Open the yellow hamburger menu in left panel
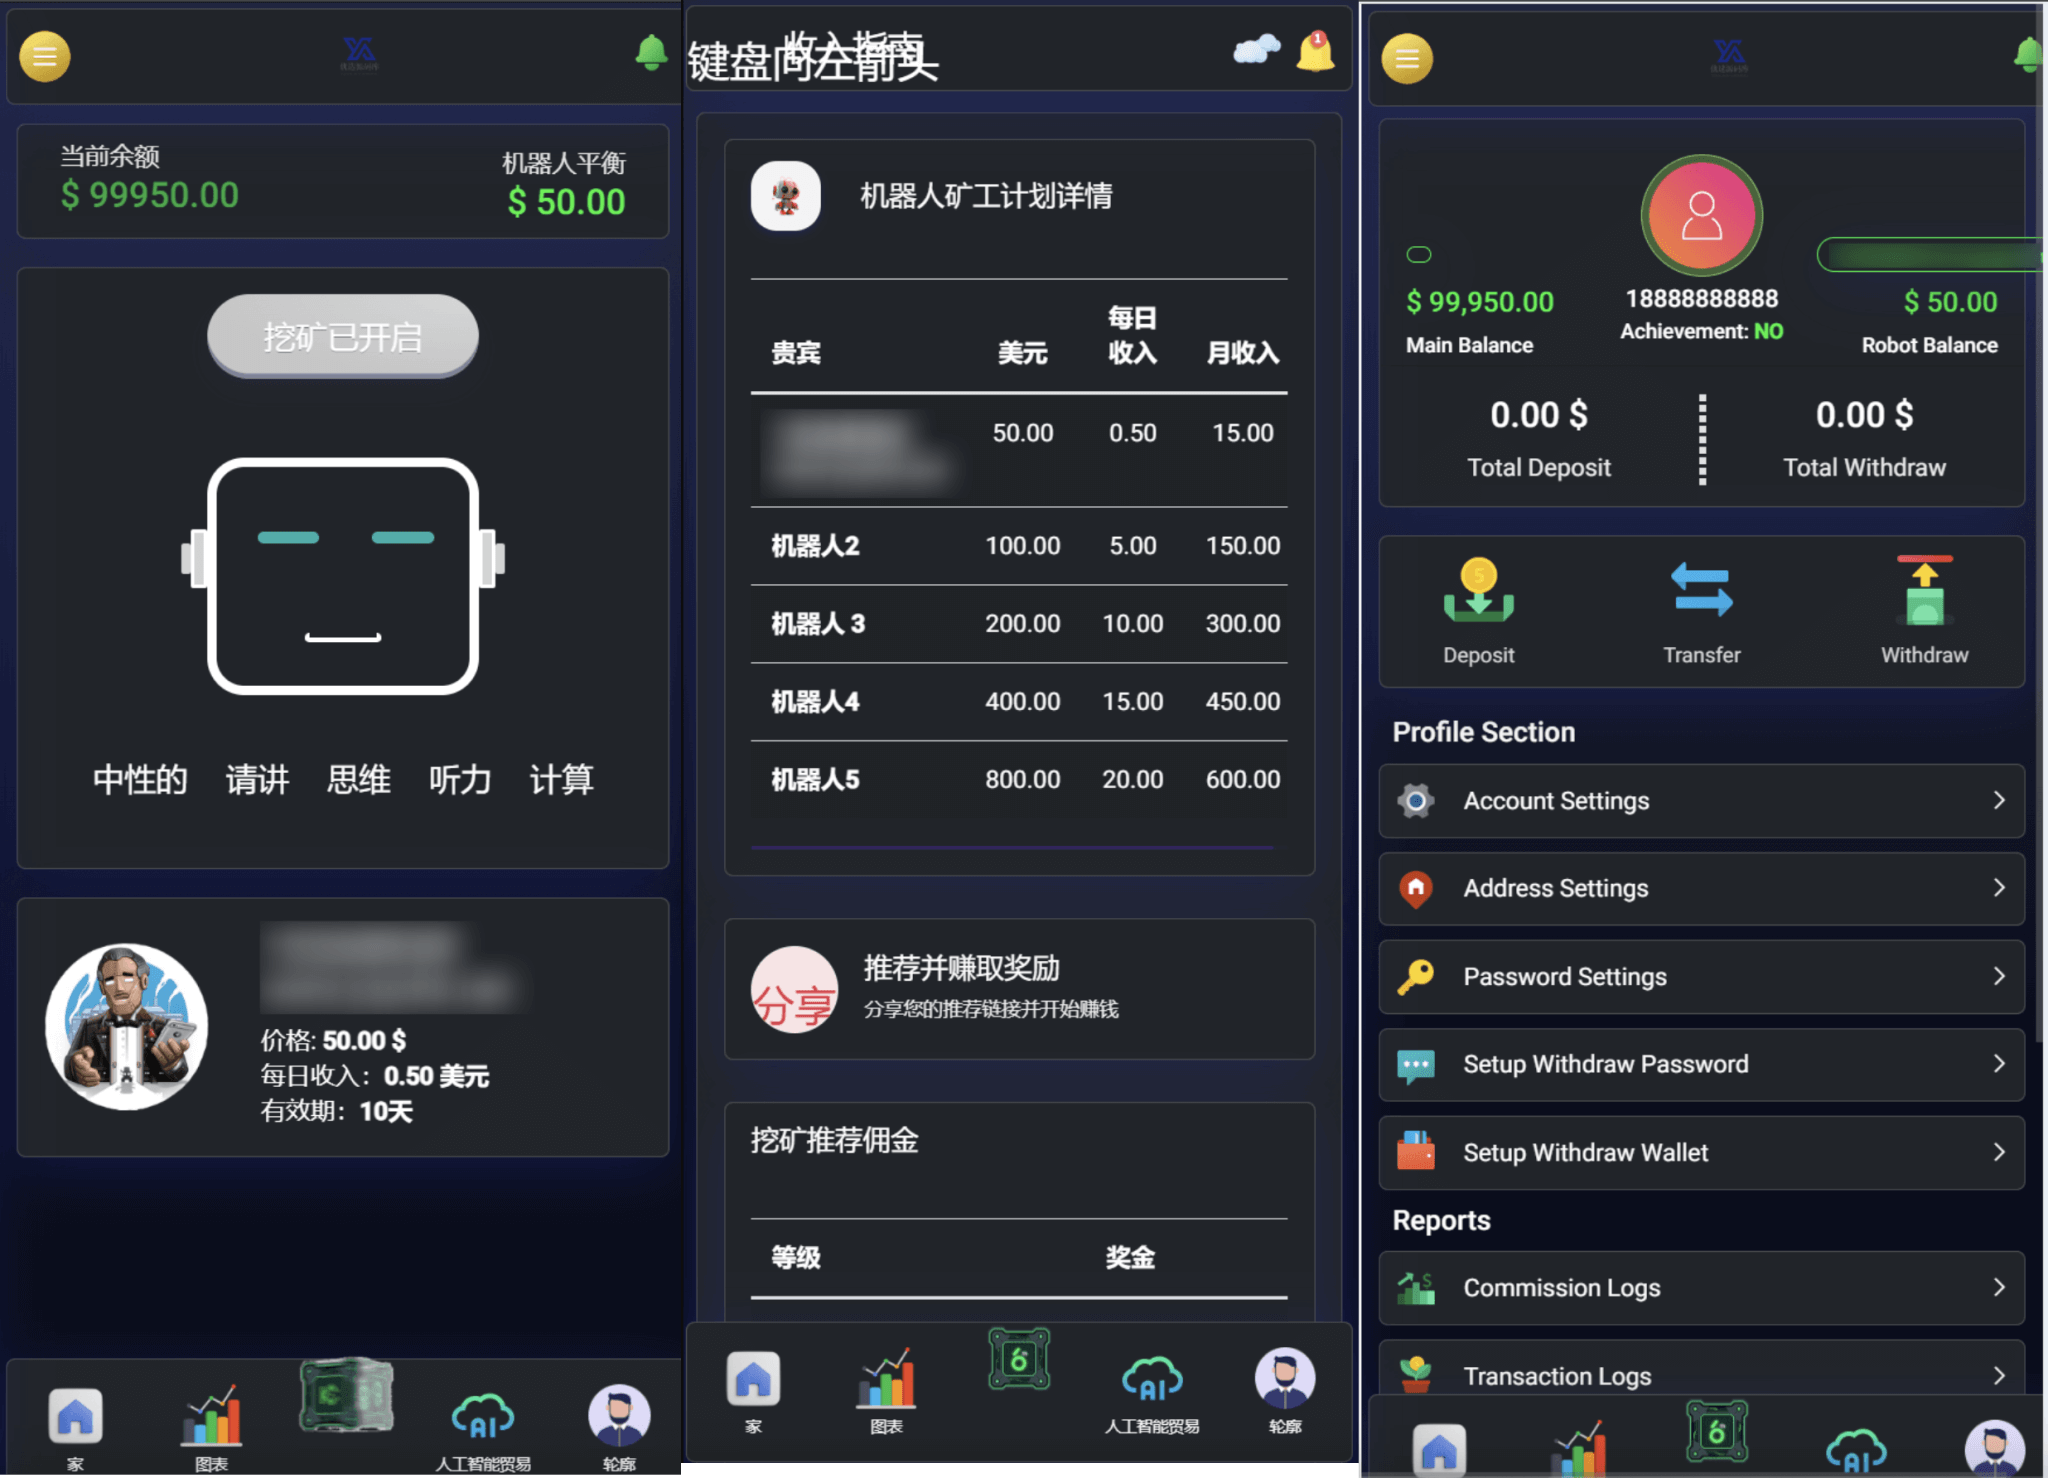 tap(45, 56)
